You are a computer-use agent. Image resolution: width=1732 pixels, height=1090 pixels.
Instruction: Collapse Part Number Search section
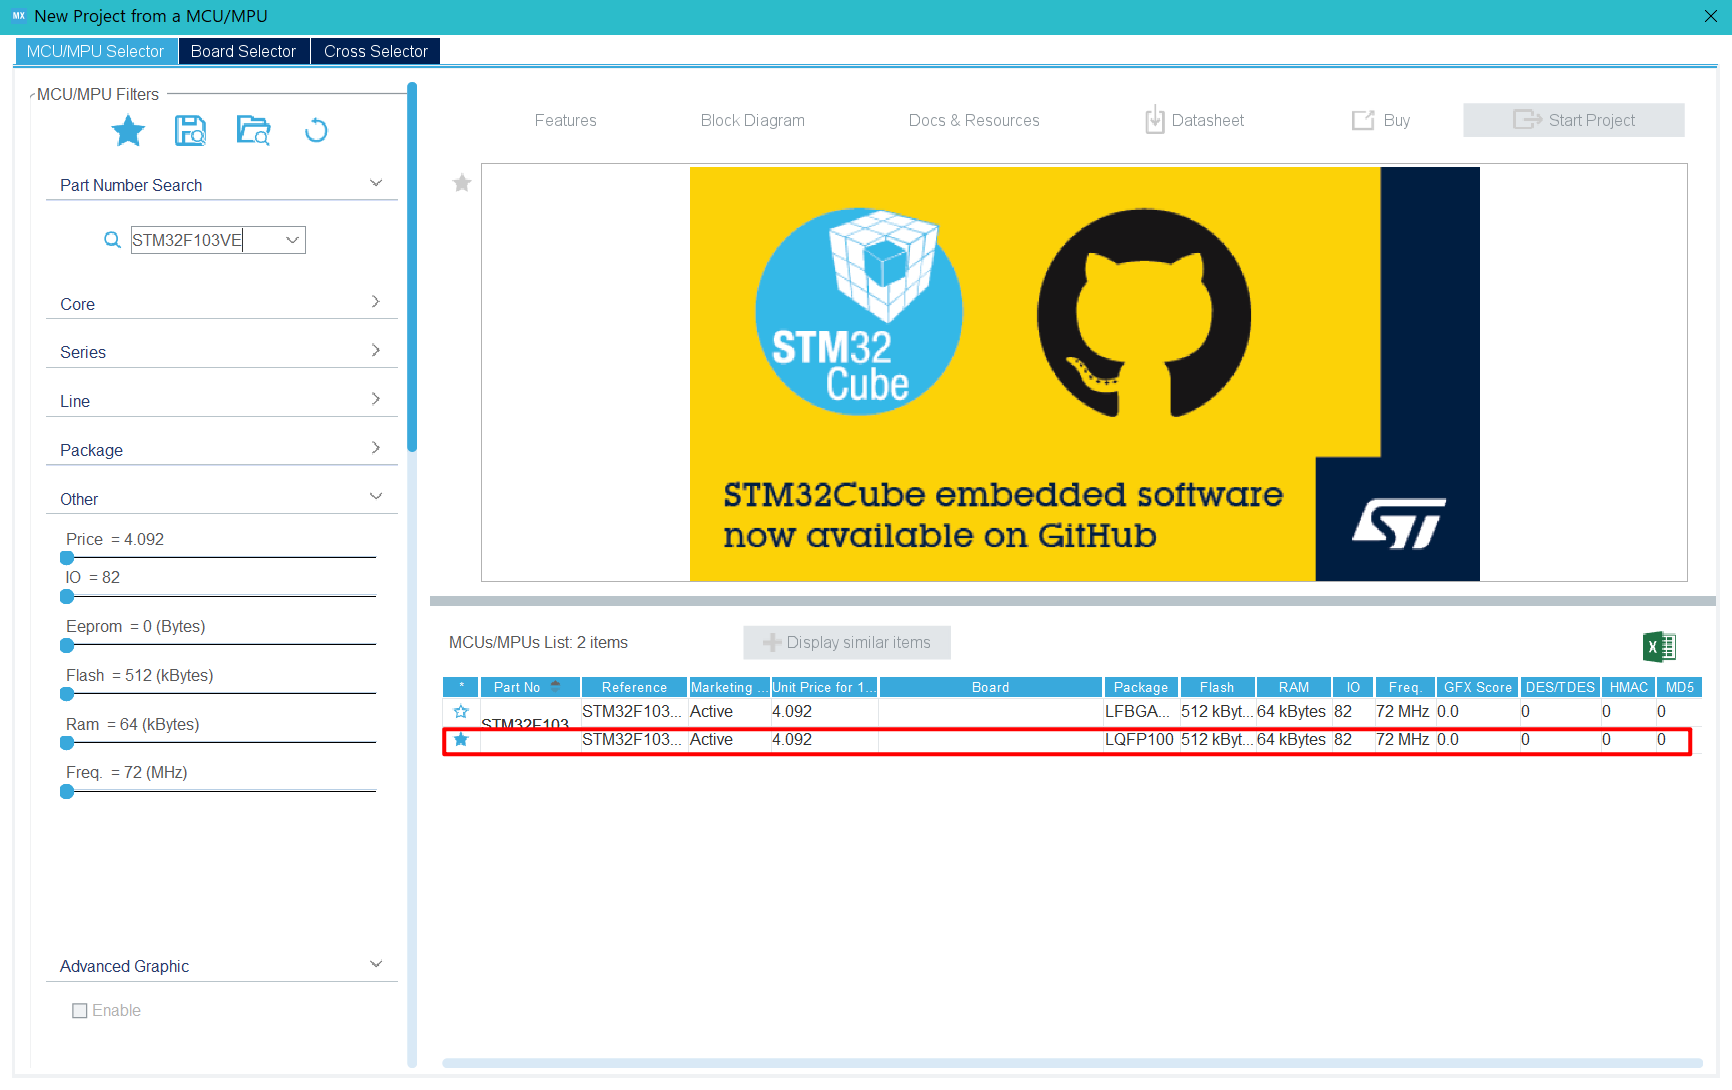tap(376, 183)
